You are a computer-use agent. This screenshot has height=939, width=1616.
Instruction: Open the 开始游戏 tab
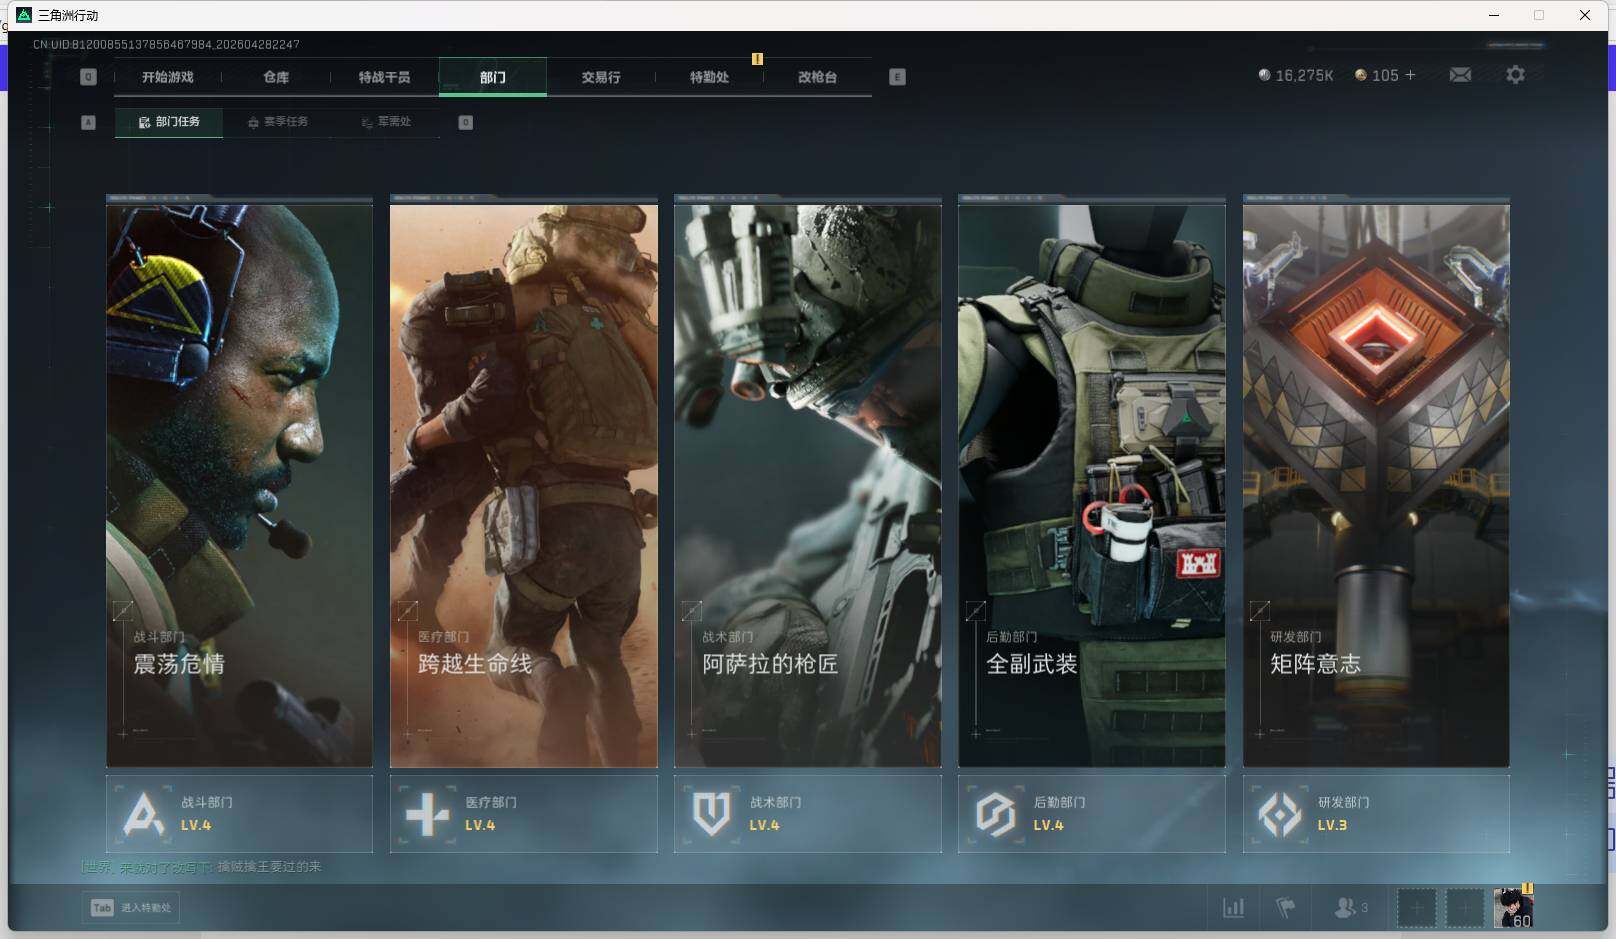167,77
